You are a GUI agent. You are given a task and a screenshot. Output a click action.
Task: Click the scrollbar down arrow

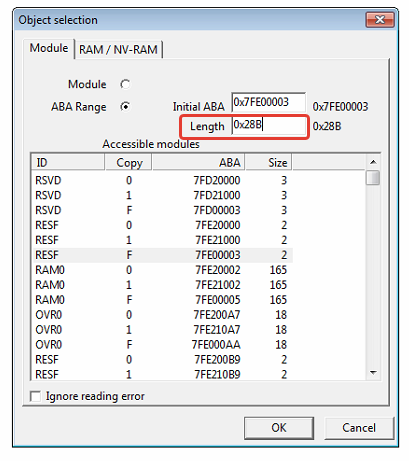(x=373, y=372)
